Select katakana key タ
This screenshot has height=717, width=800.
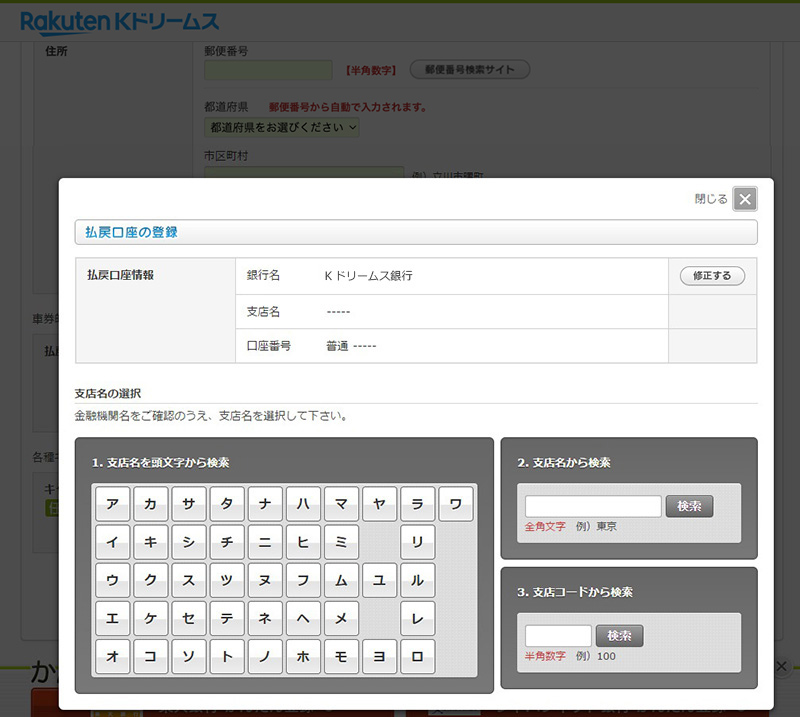coord(227,504)
